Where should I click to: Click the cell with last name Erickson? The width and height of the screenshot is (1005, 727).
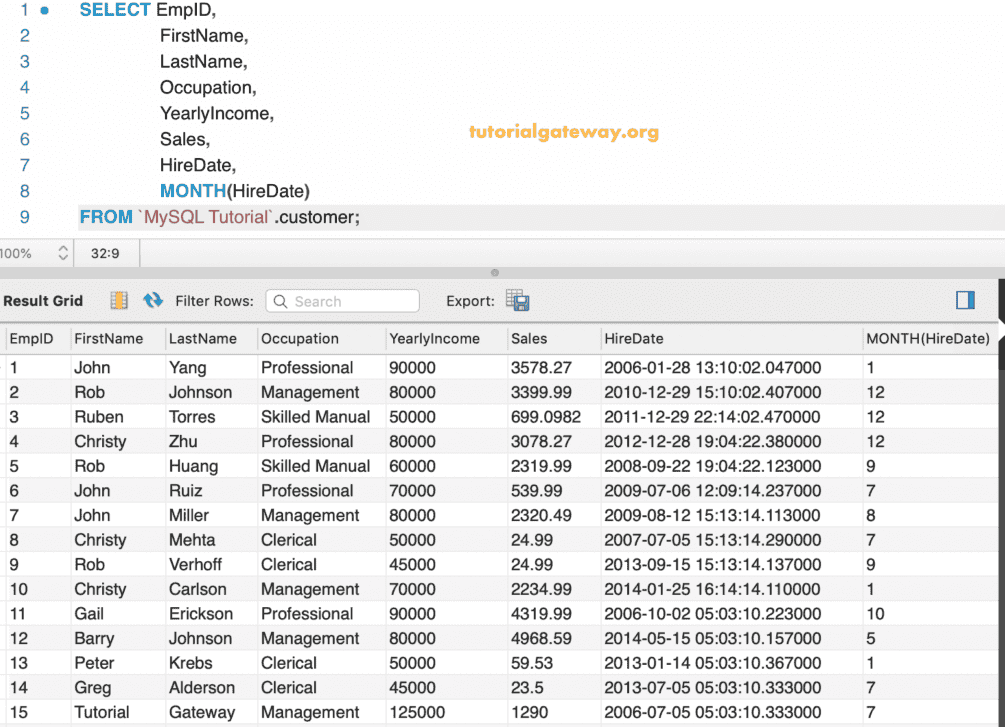201,614
